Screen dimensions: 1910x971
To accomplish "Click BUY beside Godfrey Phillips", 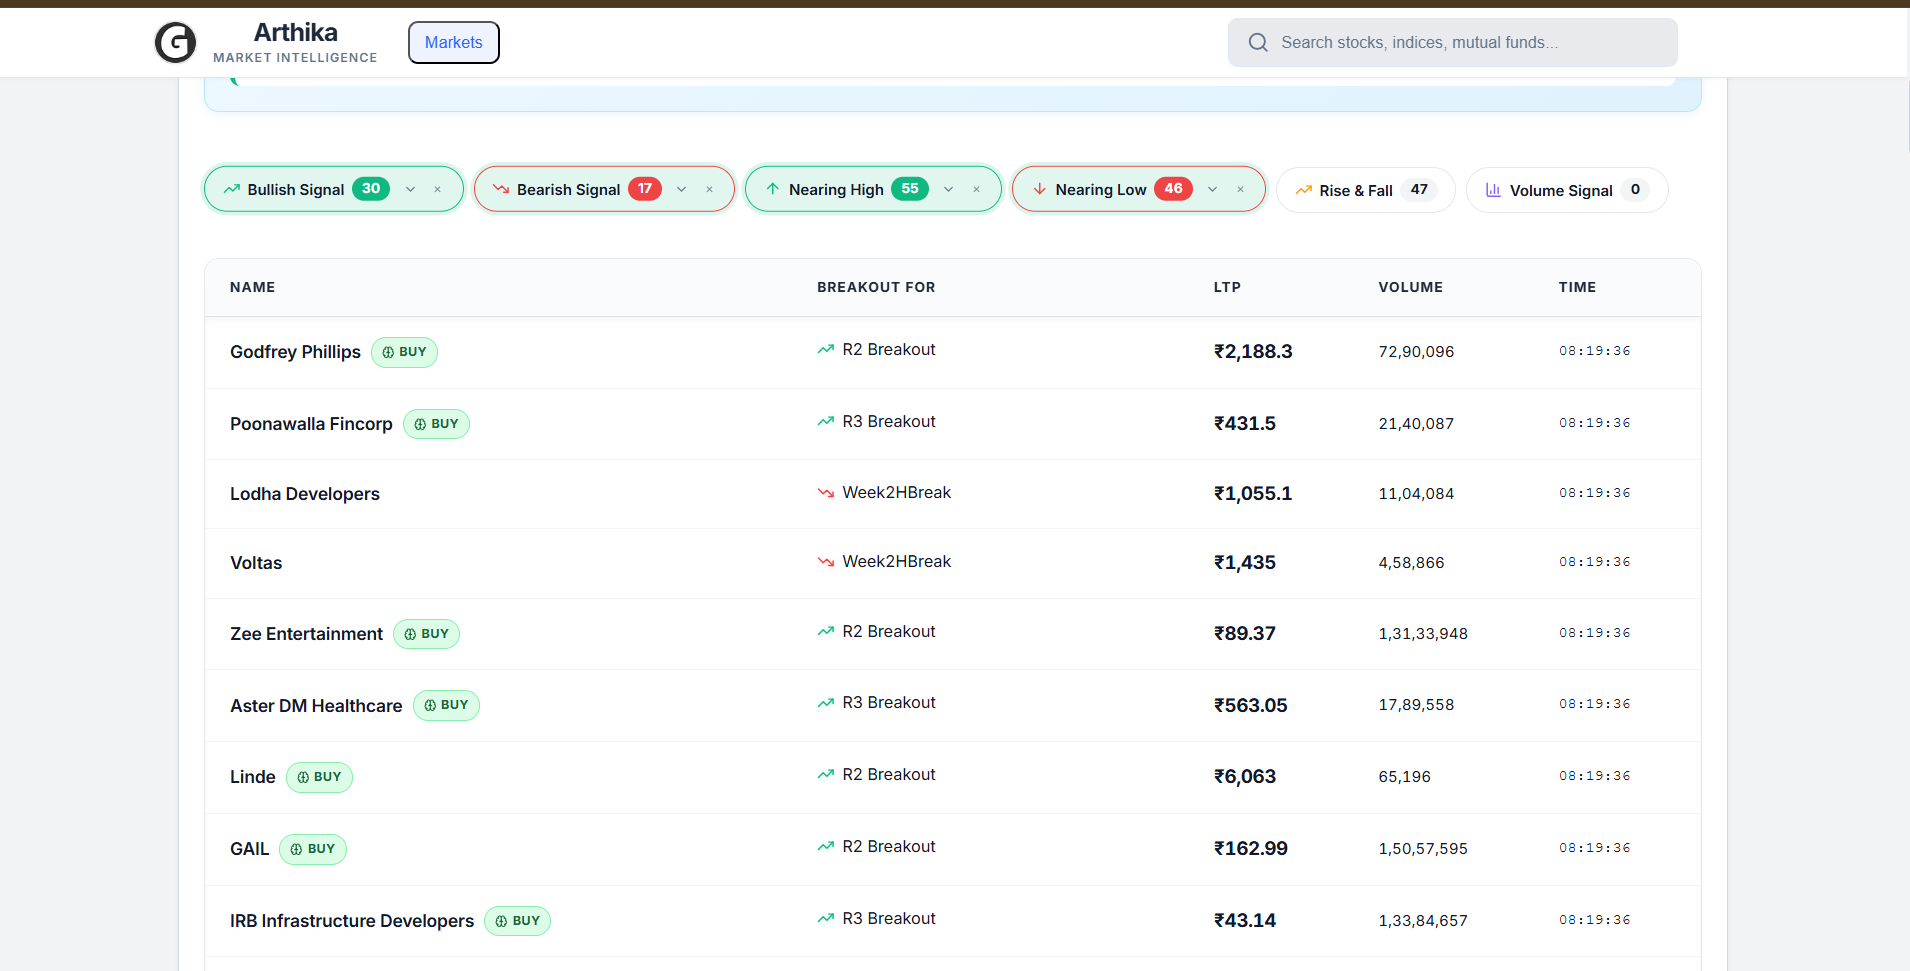I will coord(404,352).
